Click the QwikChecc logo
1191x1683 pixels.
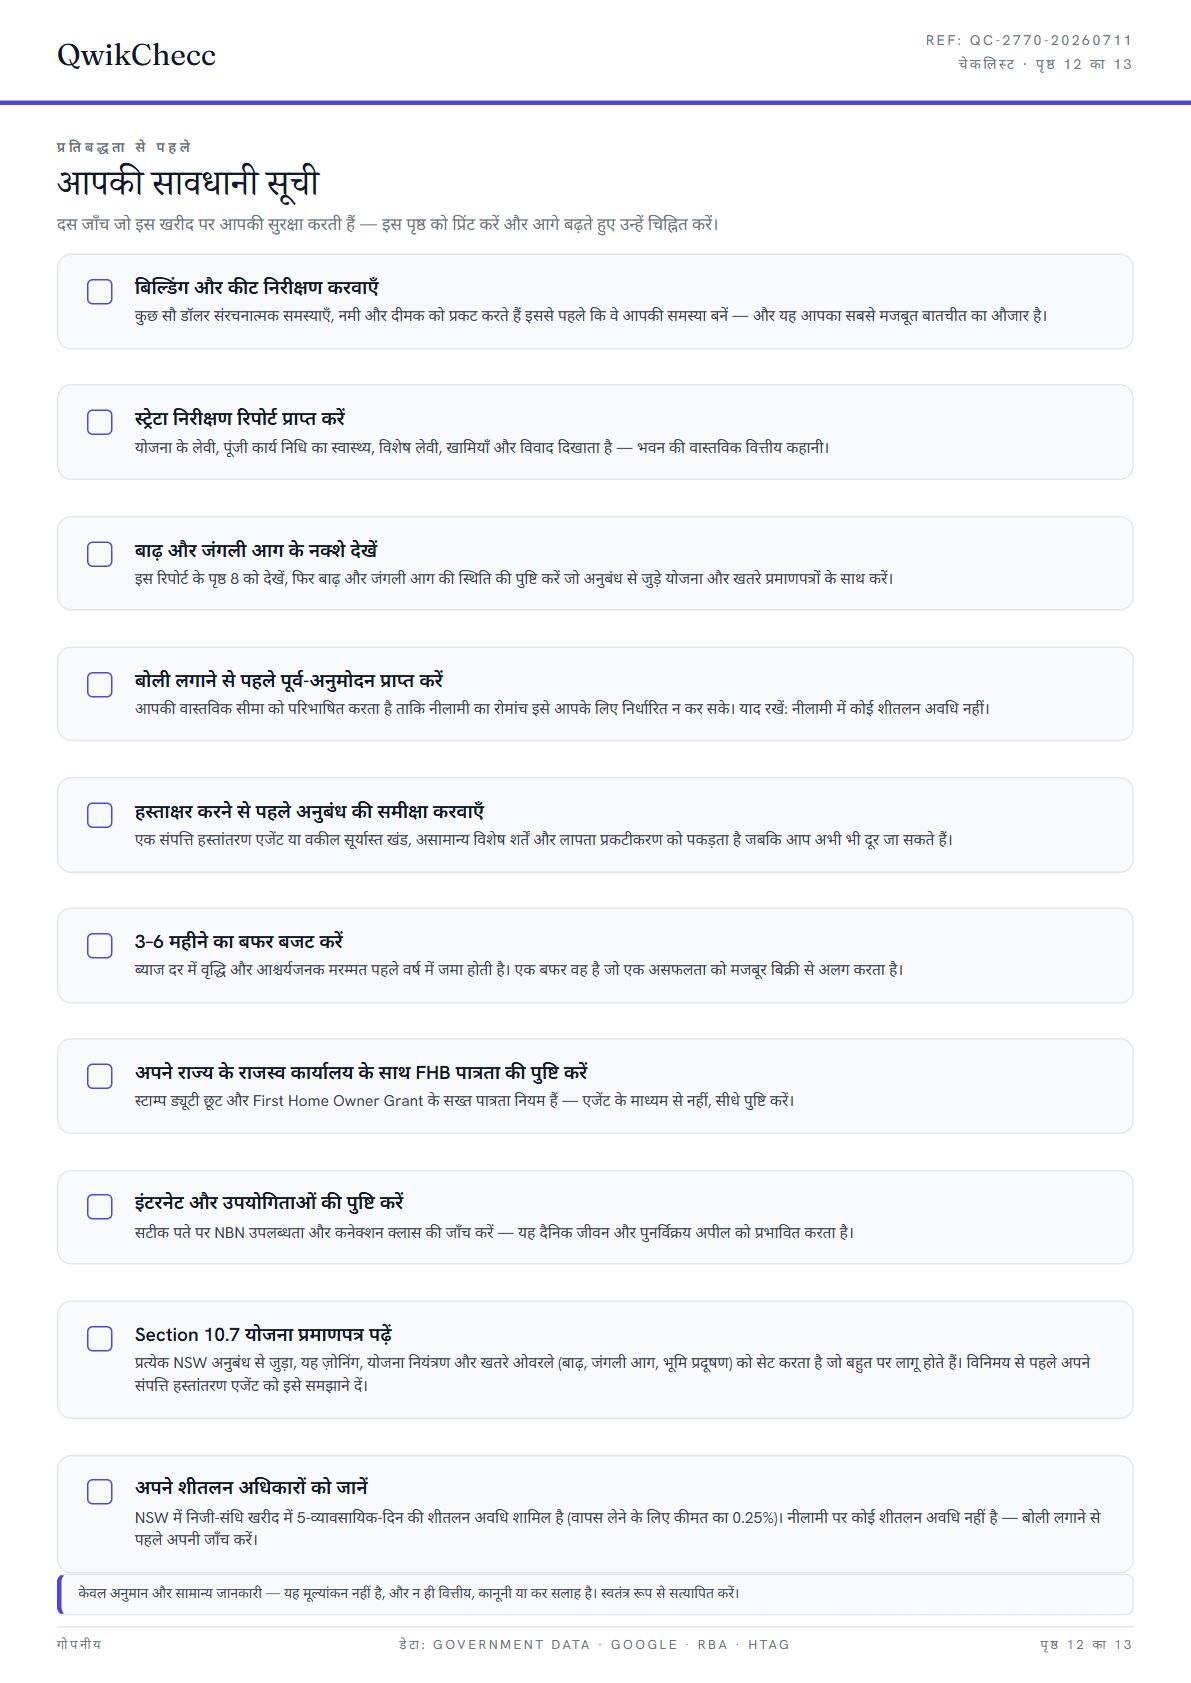(136, 55)
